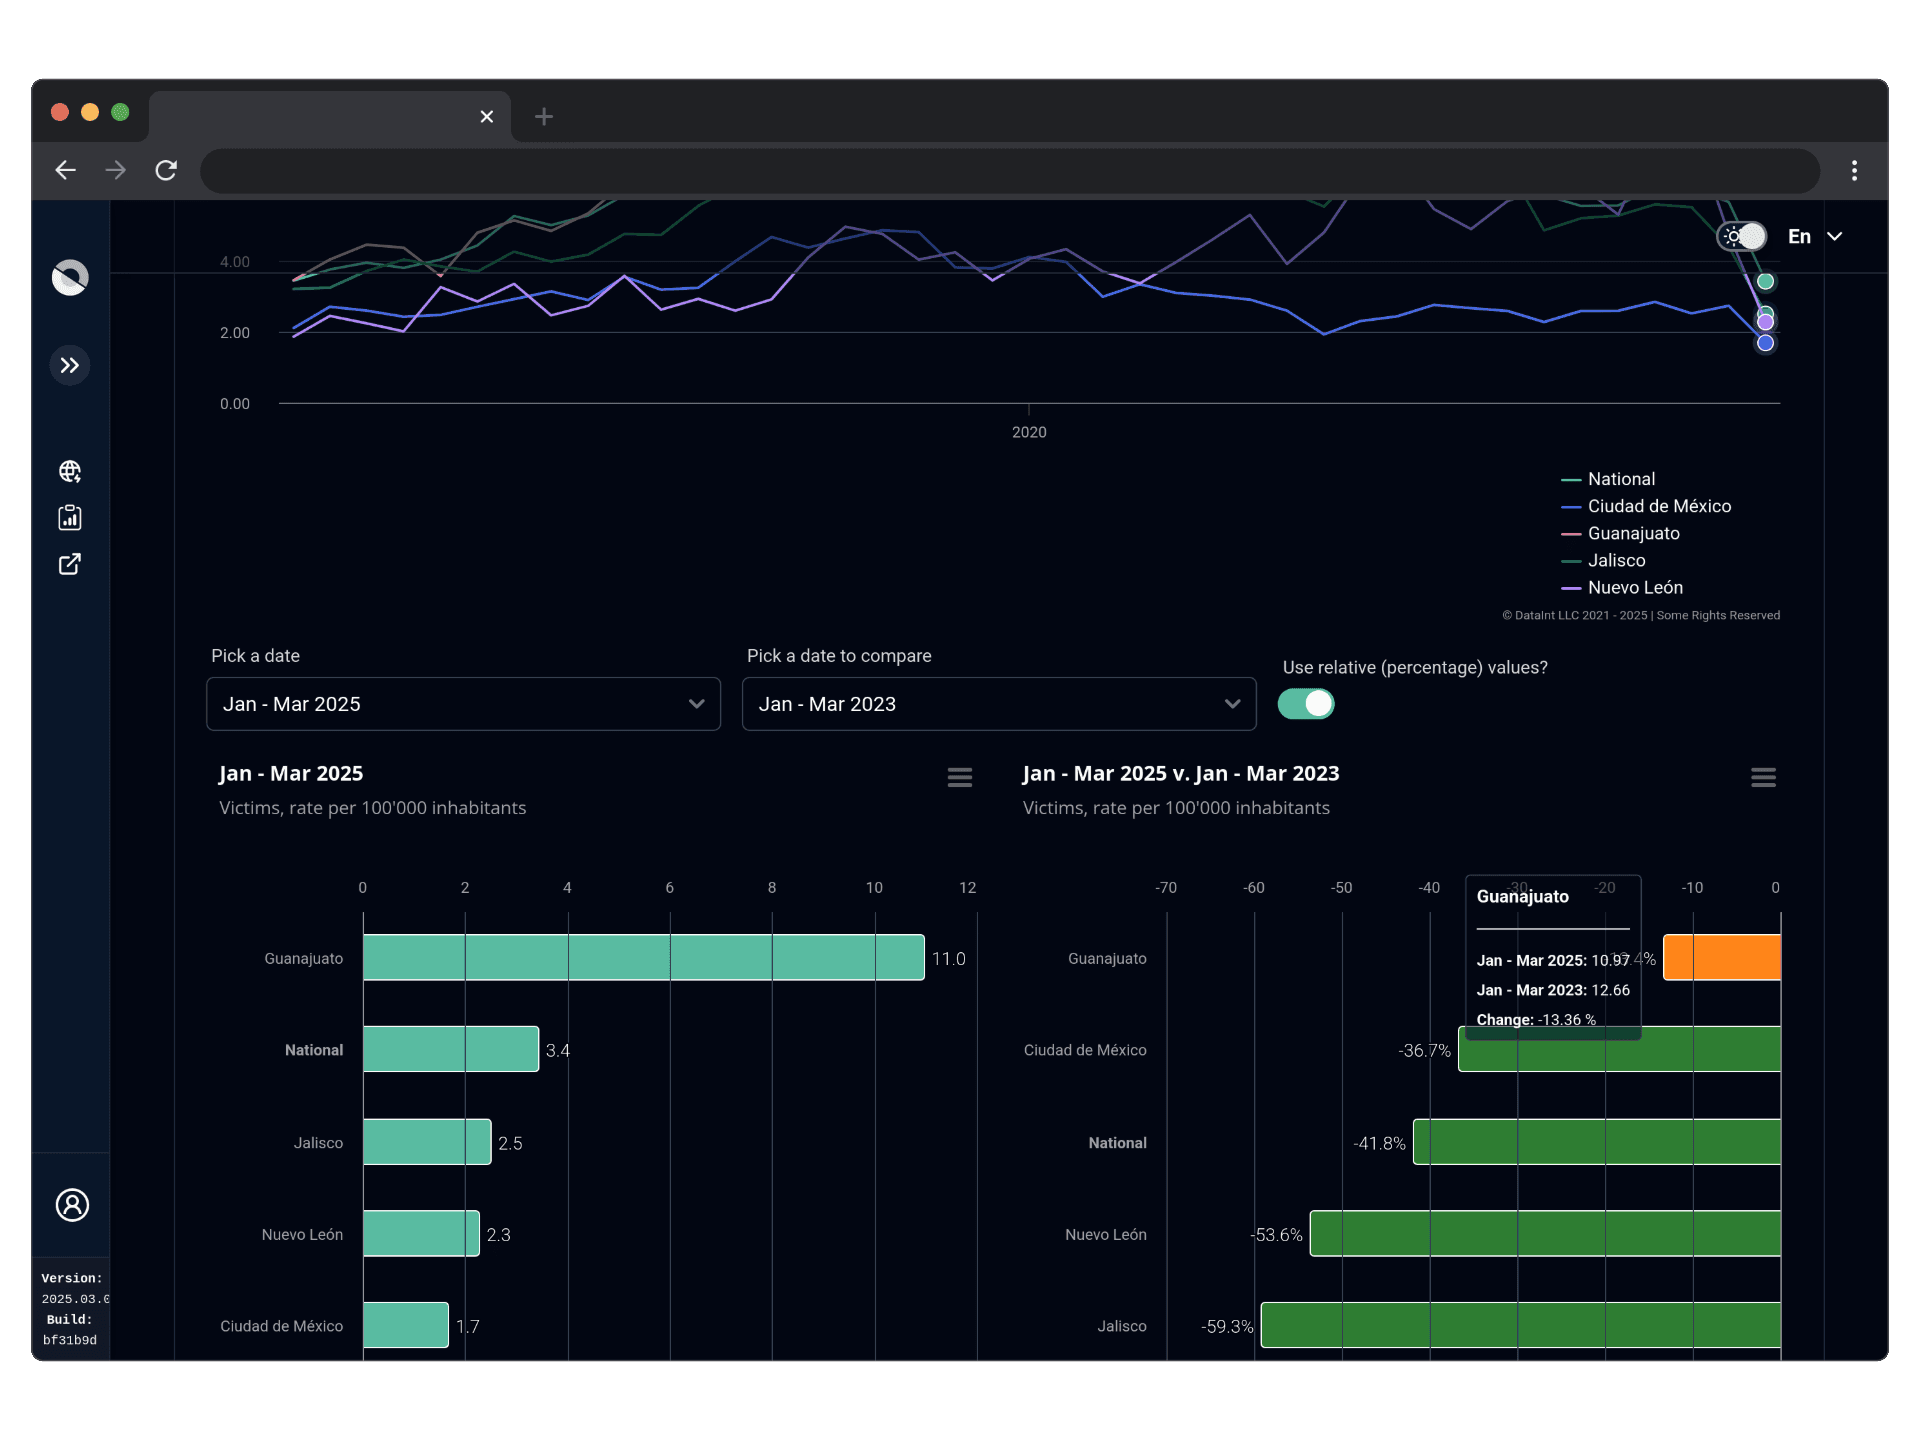Click the app logo in sidebar
Screen dimensions: 1920x1440
[70, 277]
